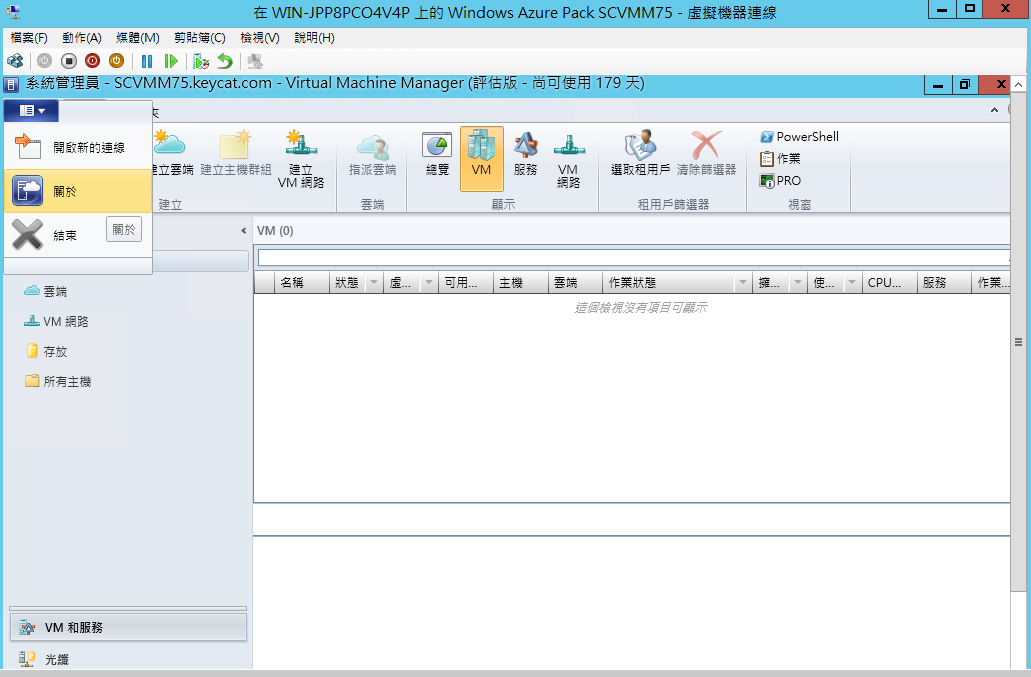Select the VM display view button

pyautogui.click(x=481, y=159)
